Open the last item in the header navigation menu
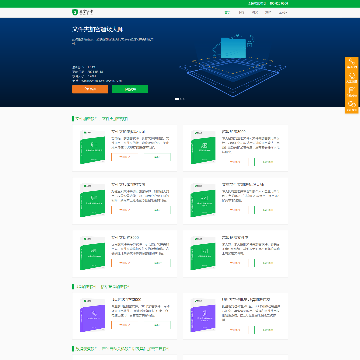360x360 pixels. (x=283, y=13)
